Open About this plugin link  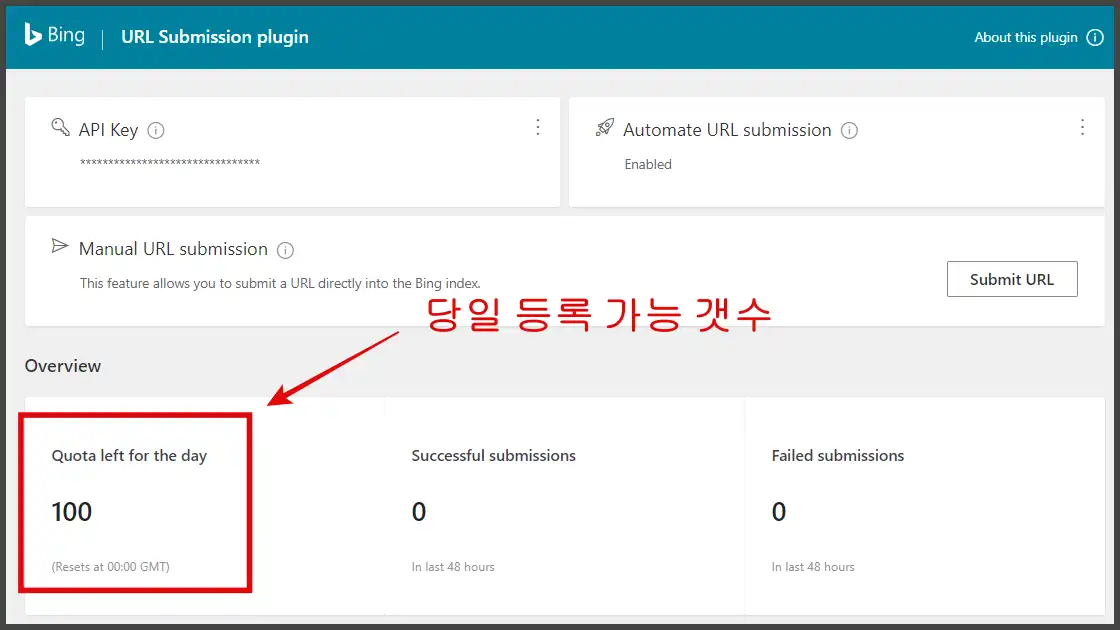[1026, 37]
